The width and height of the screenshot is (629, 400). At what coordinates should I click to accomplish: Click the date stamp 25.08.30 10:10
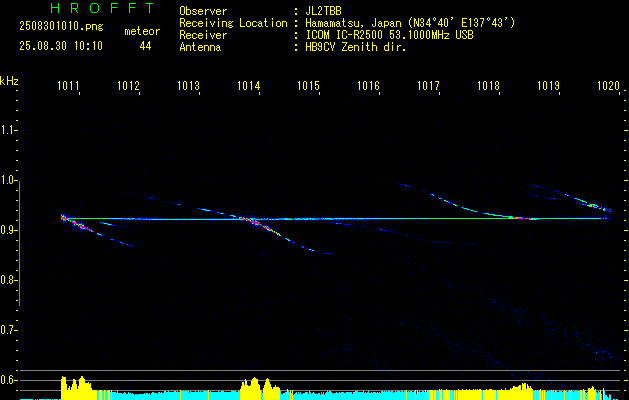pyautogui.click(x=61, y=46)
